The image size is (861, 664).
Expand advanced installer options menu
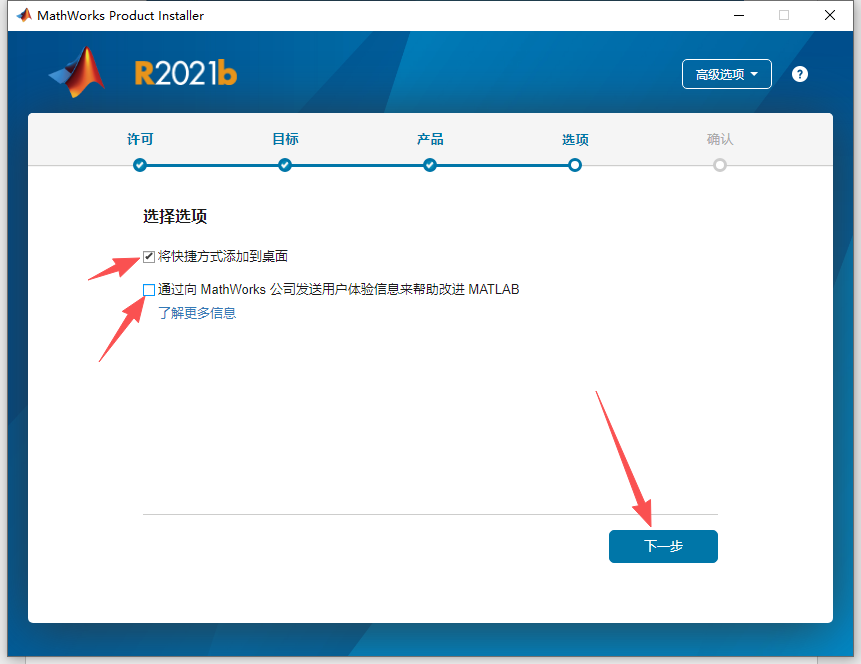point(726,73)
